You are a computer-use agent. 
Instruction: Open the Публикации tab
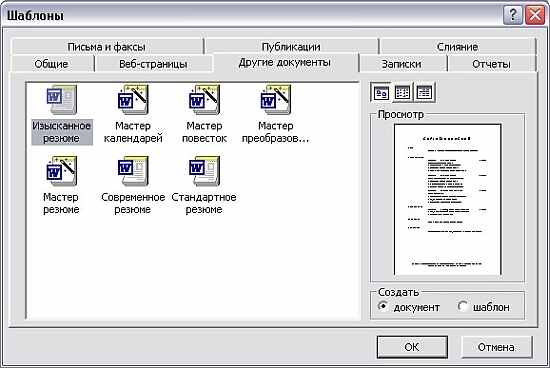(x=291, y=47)
